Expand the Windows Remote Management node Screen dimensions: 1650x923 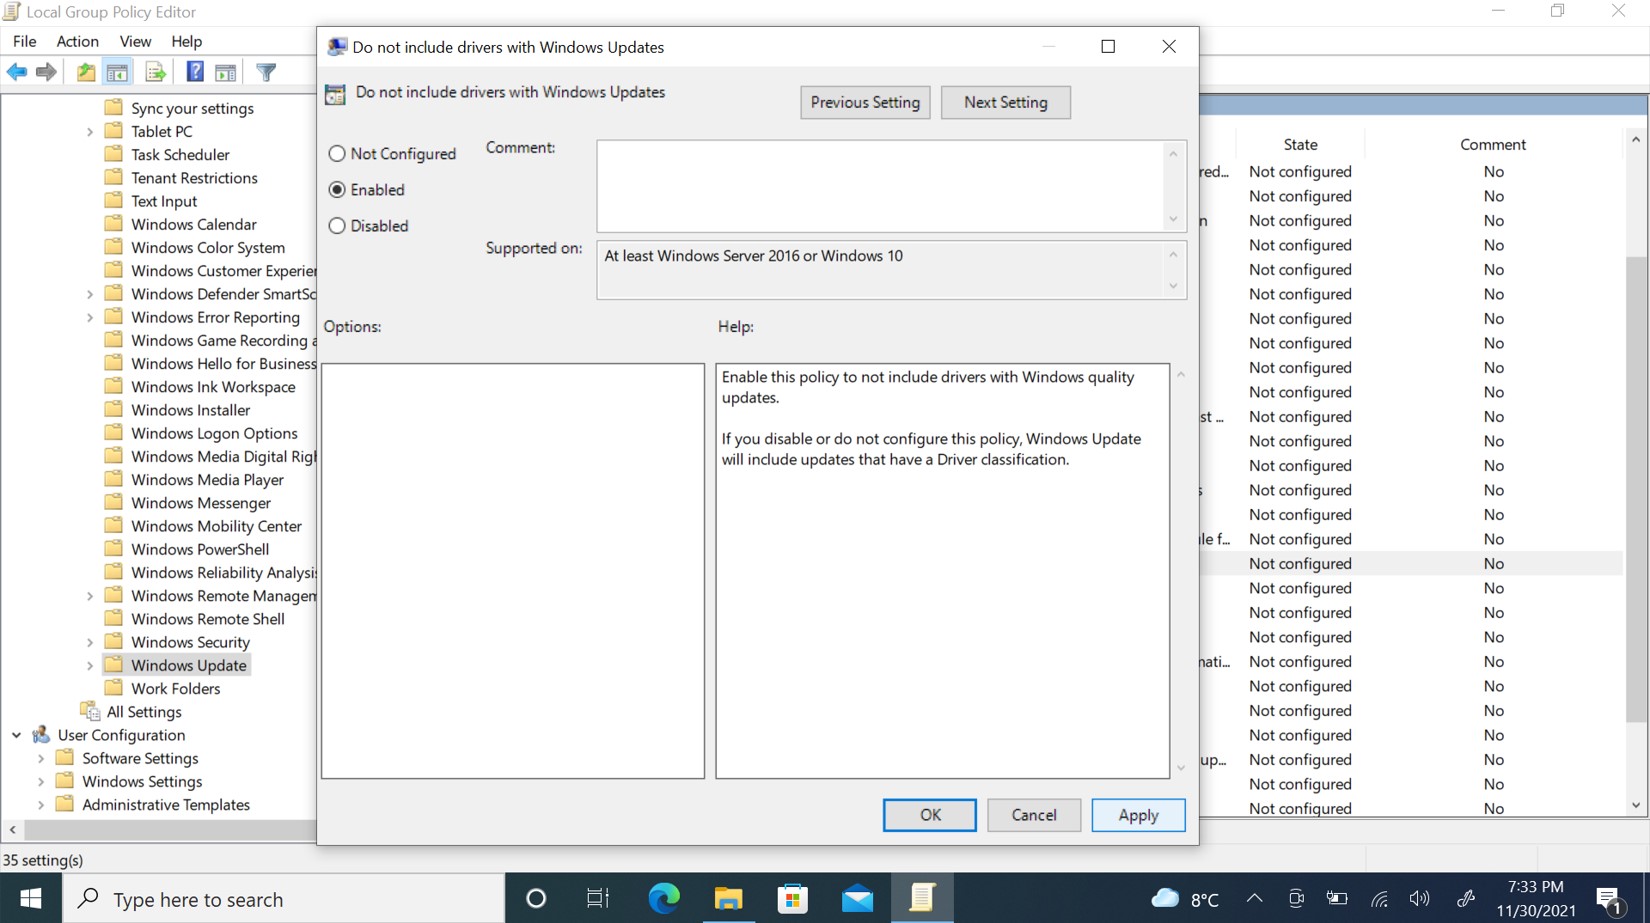90,595
